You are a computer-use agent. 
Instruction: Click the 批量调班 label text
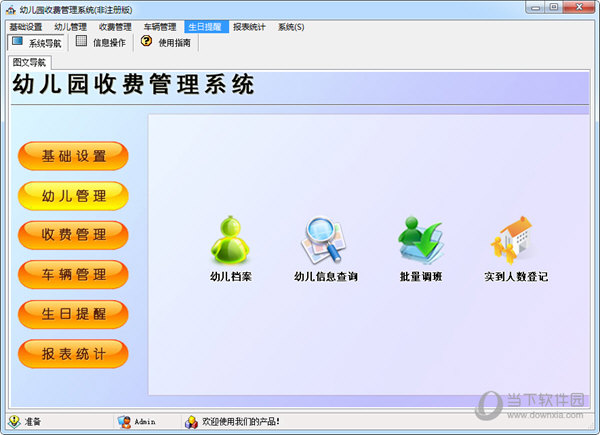421,277
